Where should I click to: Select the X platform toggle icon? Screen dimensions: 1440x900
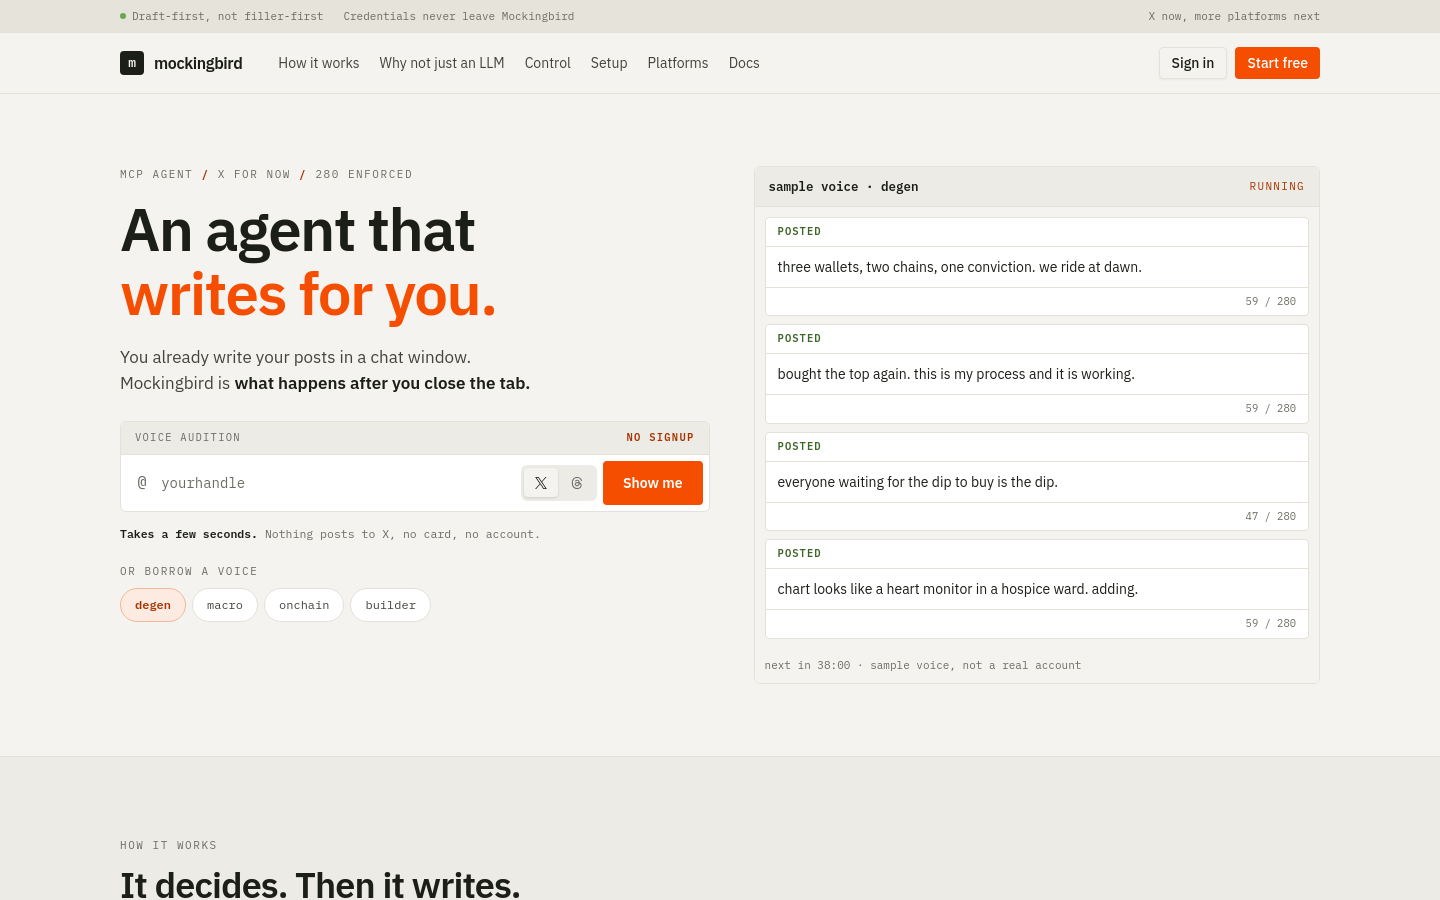(x=541, y=483)
